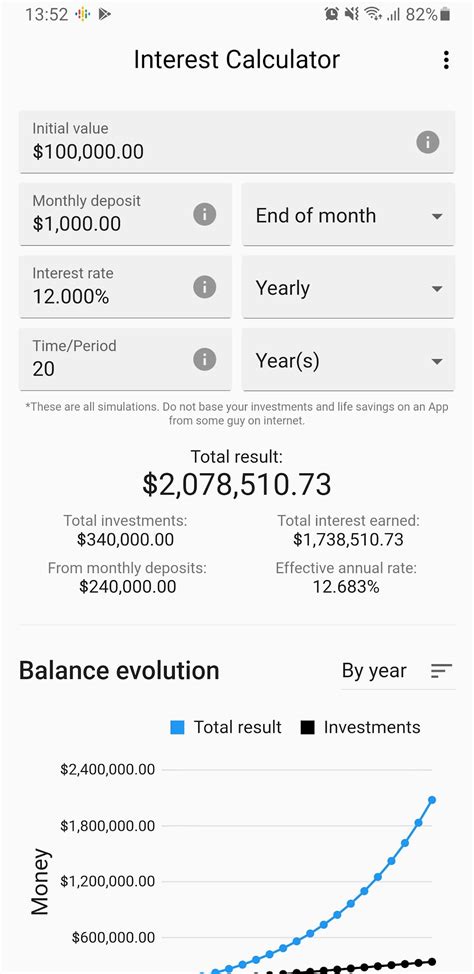474x974 pixels.
Task: Tap the alarm icon in status bar
Action: (x=332, y=14)
